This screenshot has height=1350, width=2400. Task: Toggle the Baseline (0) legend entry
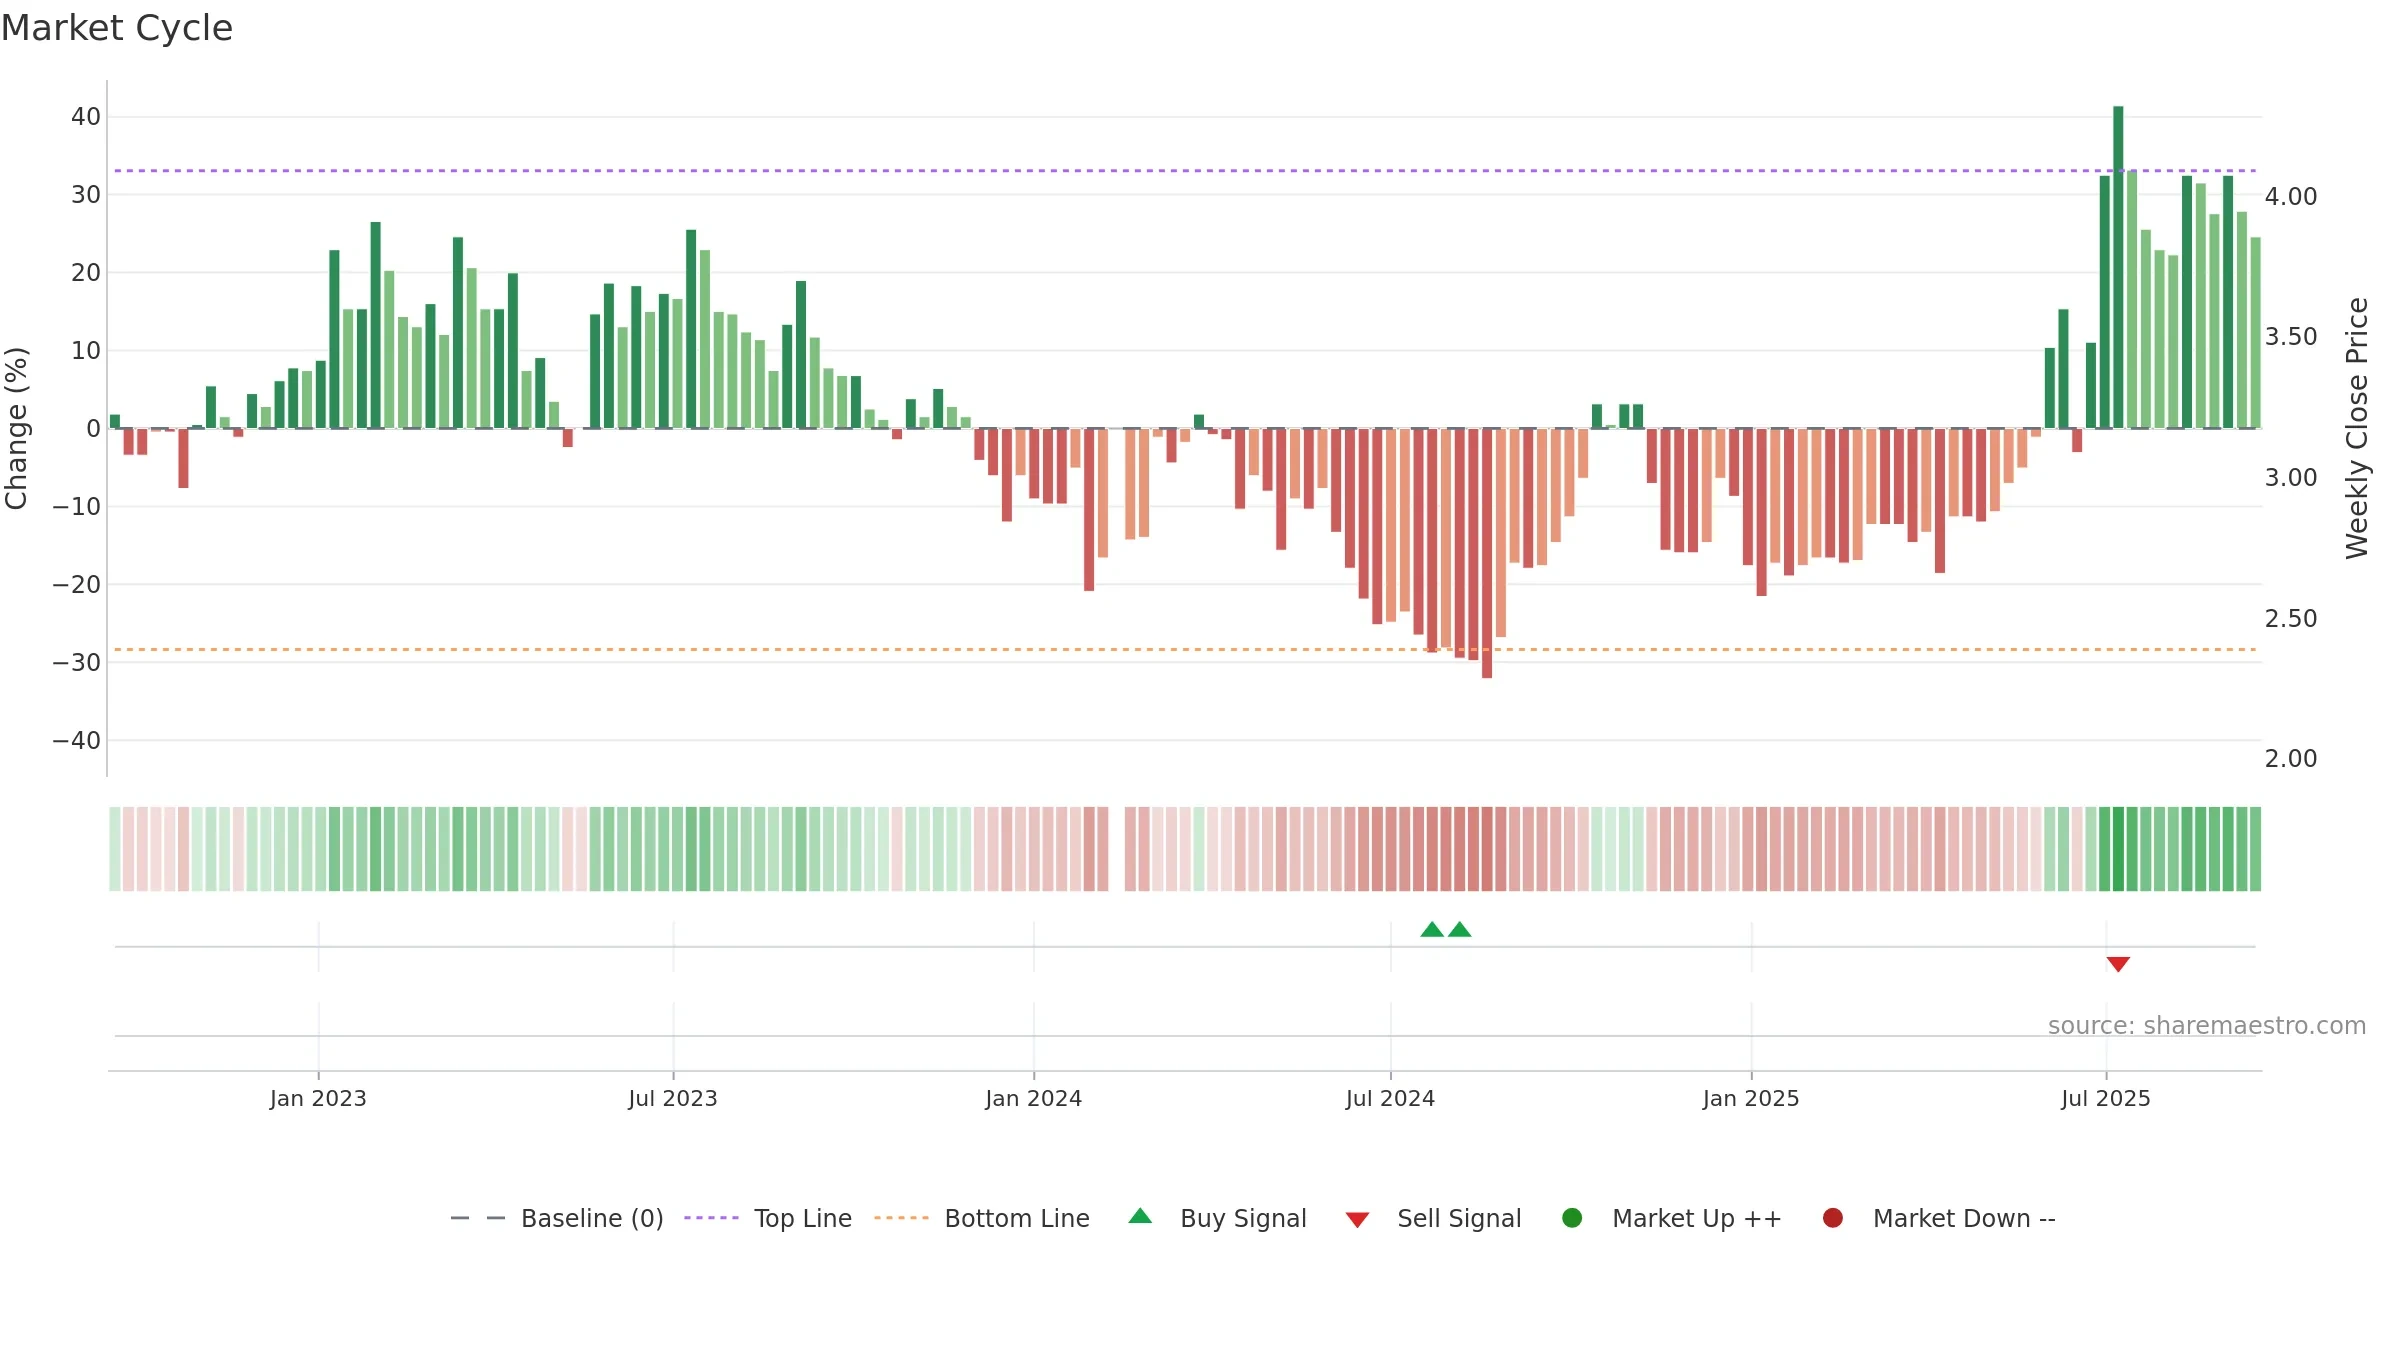click(x=557, y=1218)
